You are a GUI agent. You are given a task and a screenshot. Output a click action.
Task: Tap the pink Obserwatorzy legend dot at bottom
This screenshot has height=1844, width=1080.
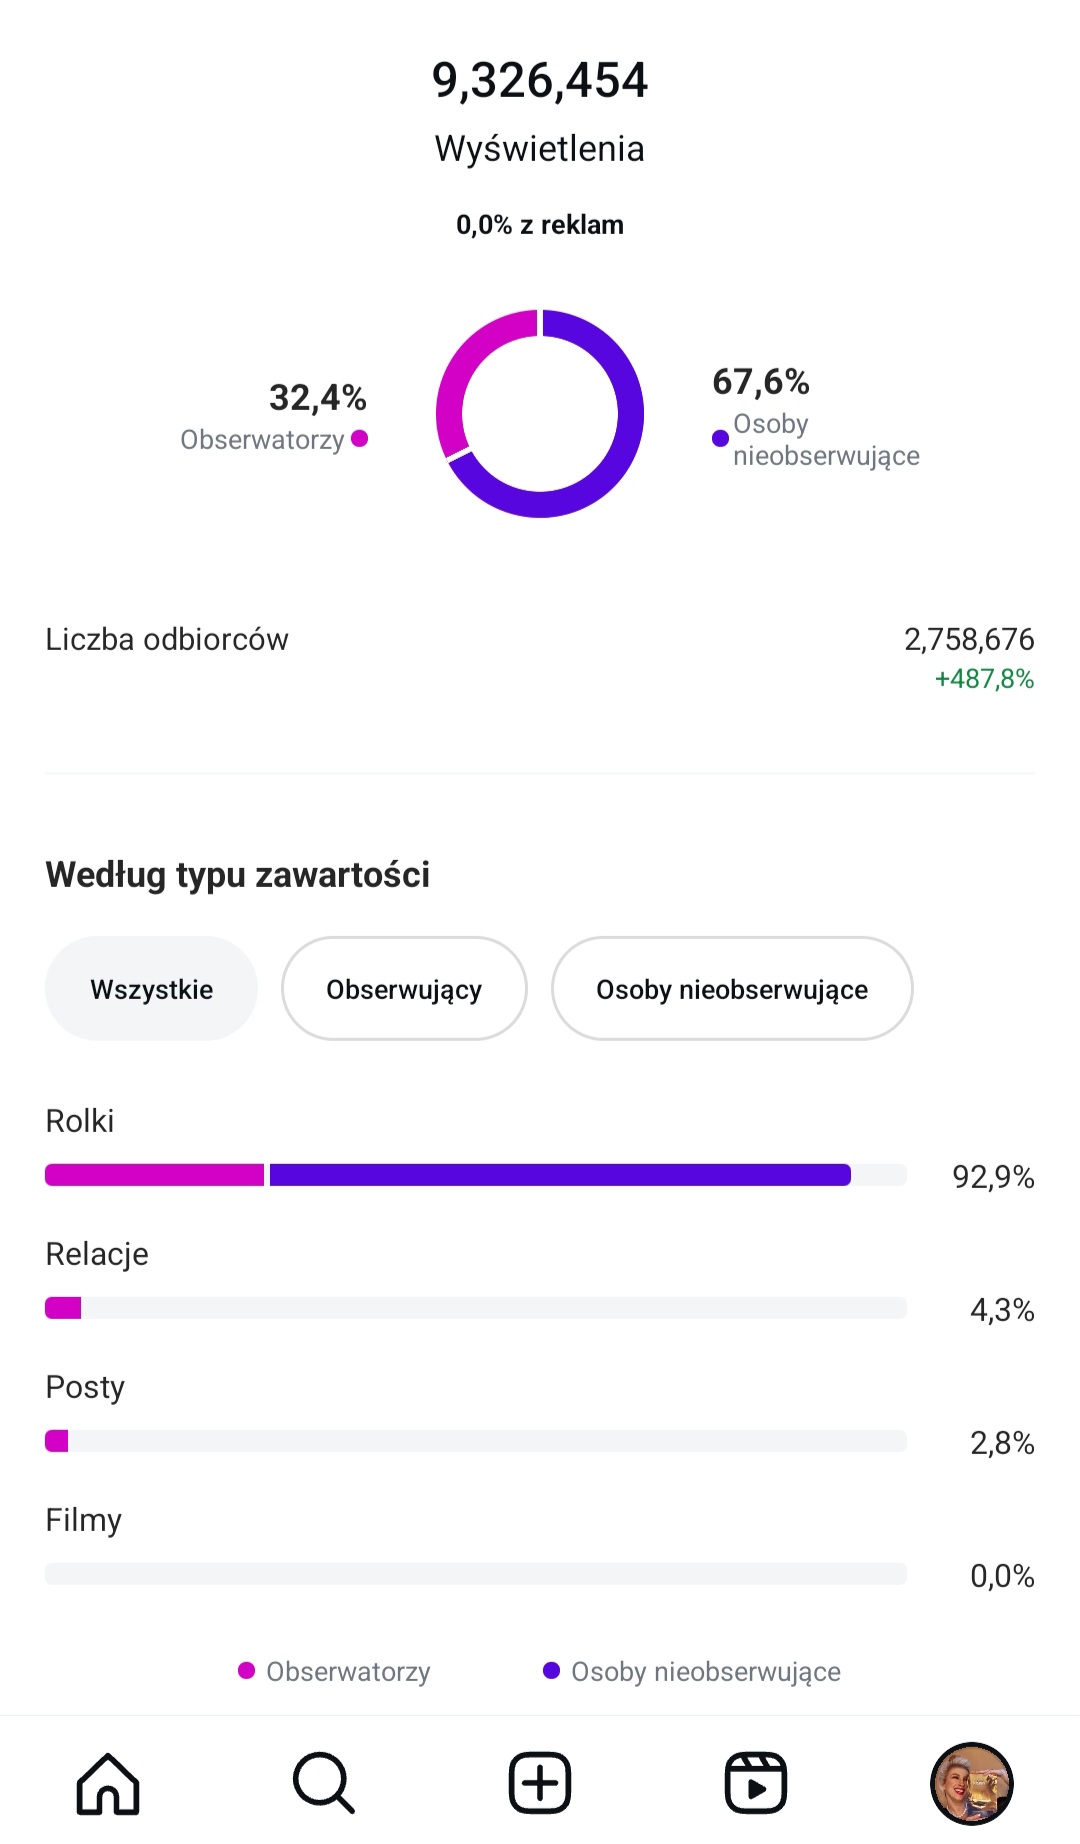pyautogui.click(x=246, y=1671)
